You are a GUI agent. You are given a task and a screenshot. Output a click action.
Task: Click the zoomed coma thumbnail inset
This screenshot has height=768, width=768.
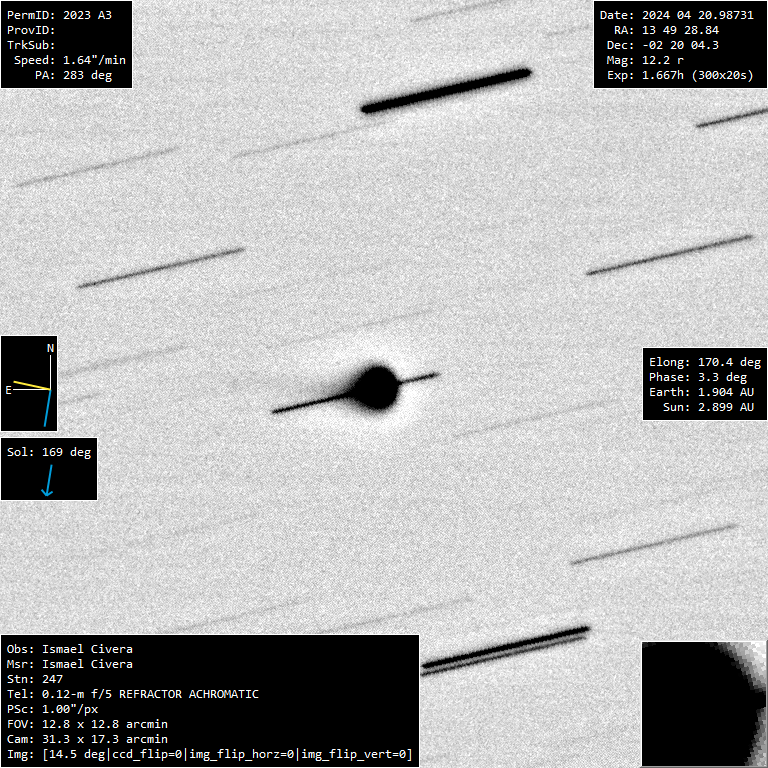tap(704, 704)
